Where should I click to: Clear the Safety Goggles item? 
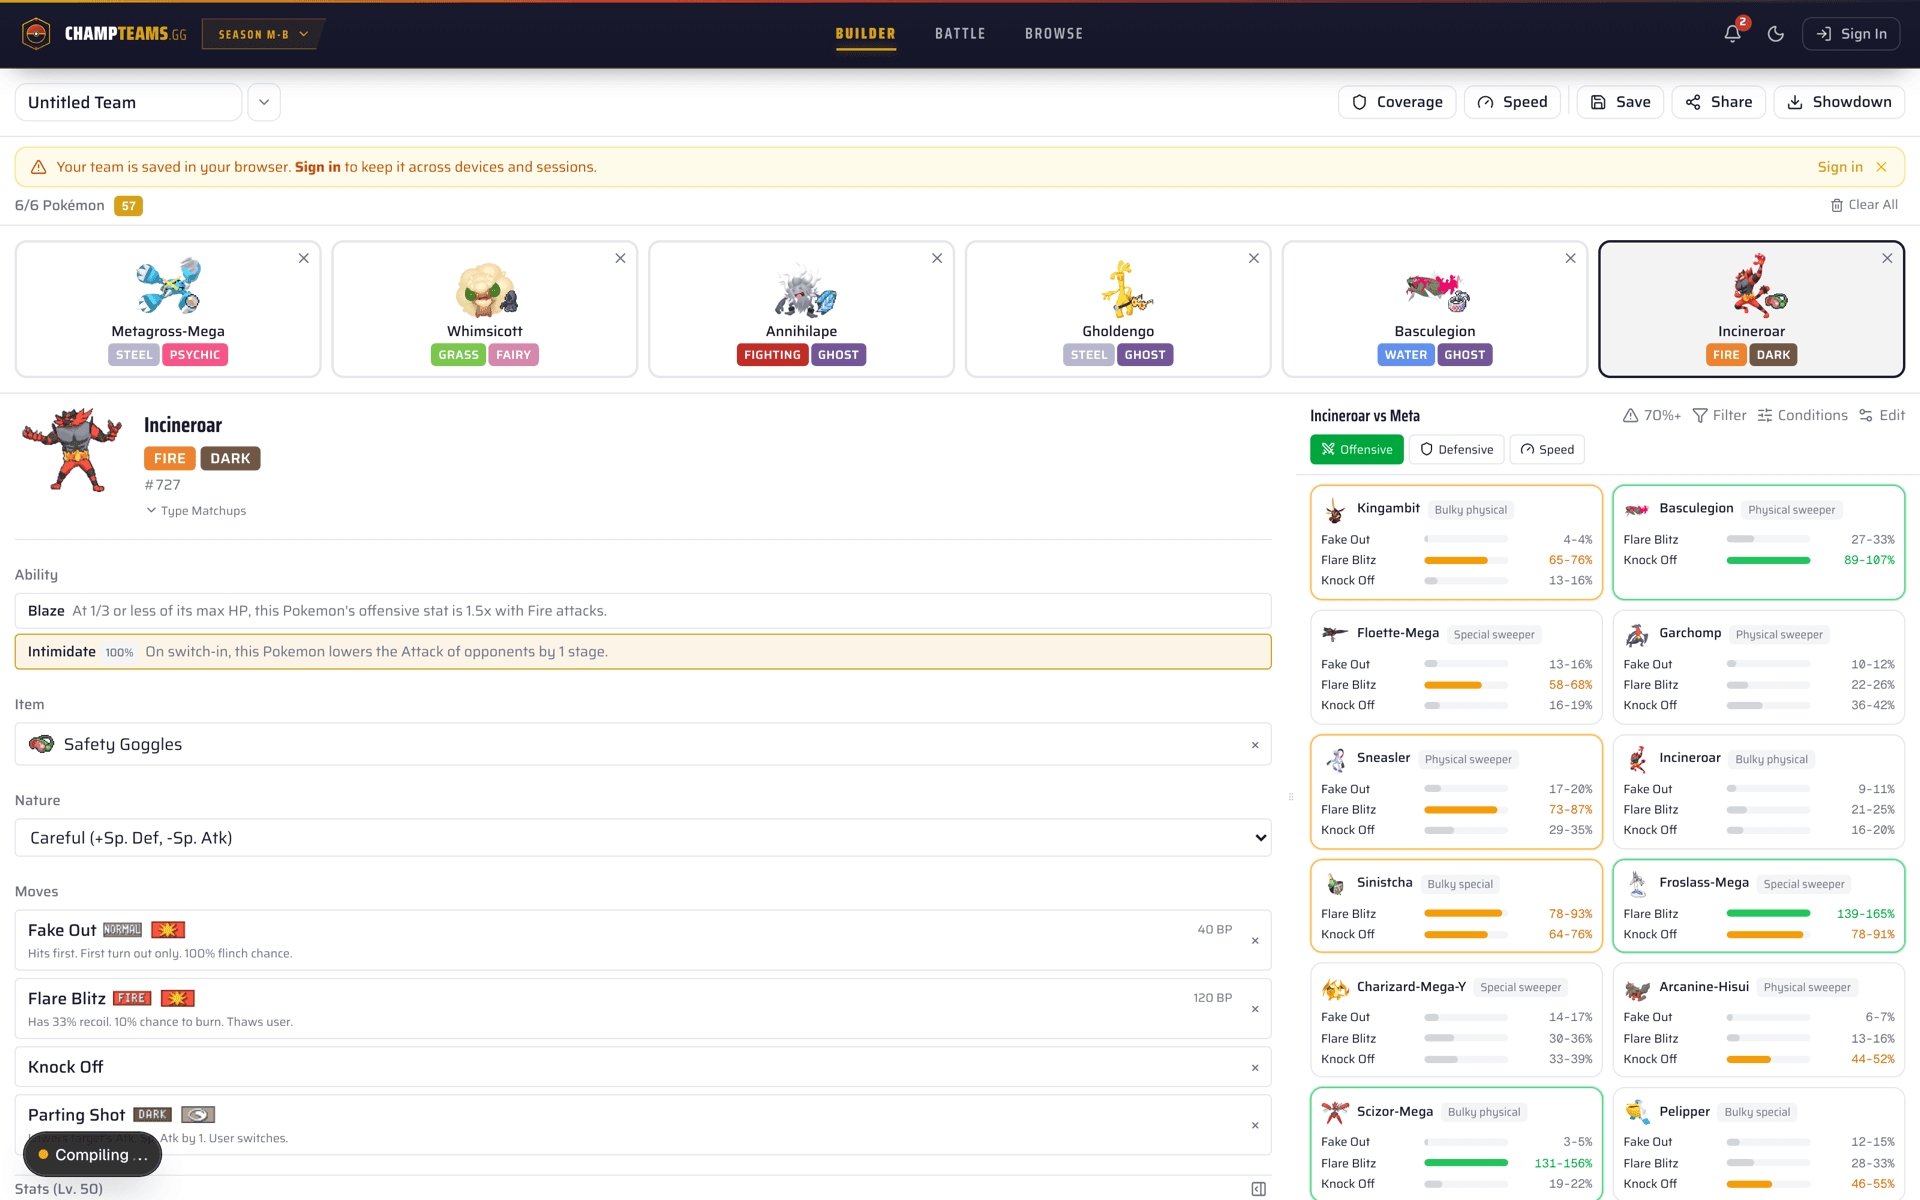pos(1255,745)
